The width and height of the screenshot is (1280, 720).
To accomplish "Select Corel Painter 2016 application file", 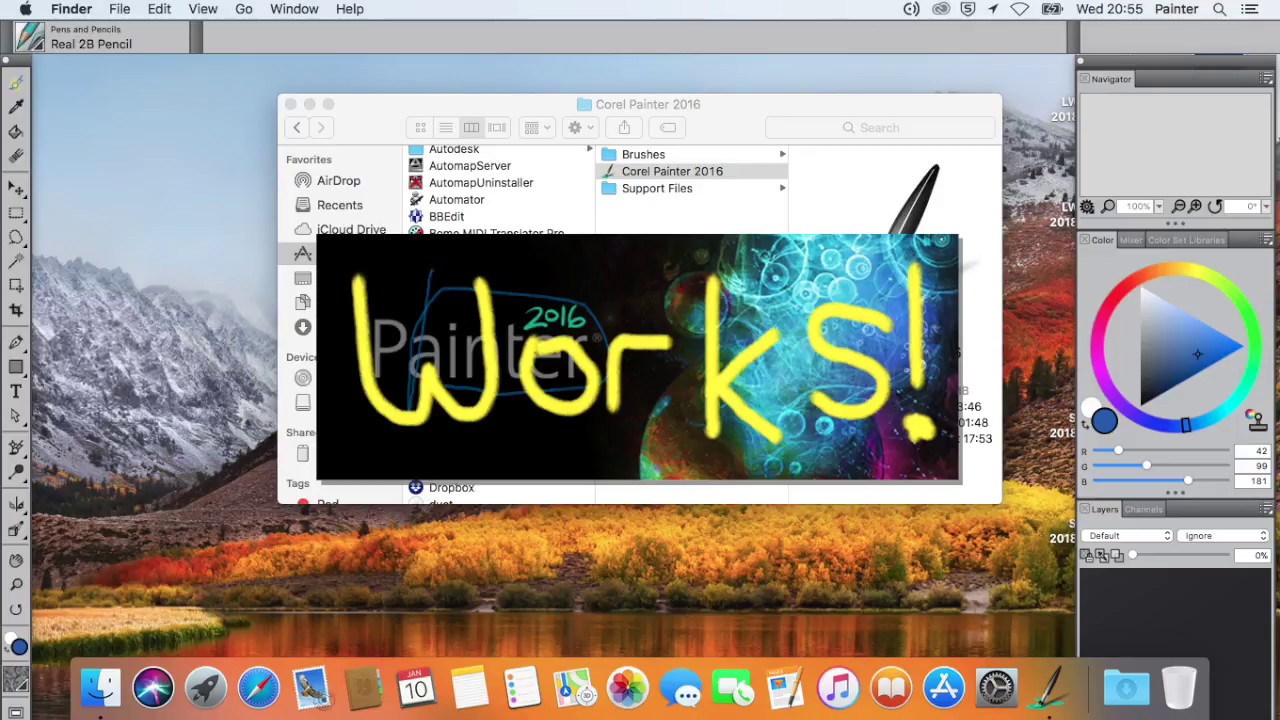I will (692, 171).
